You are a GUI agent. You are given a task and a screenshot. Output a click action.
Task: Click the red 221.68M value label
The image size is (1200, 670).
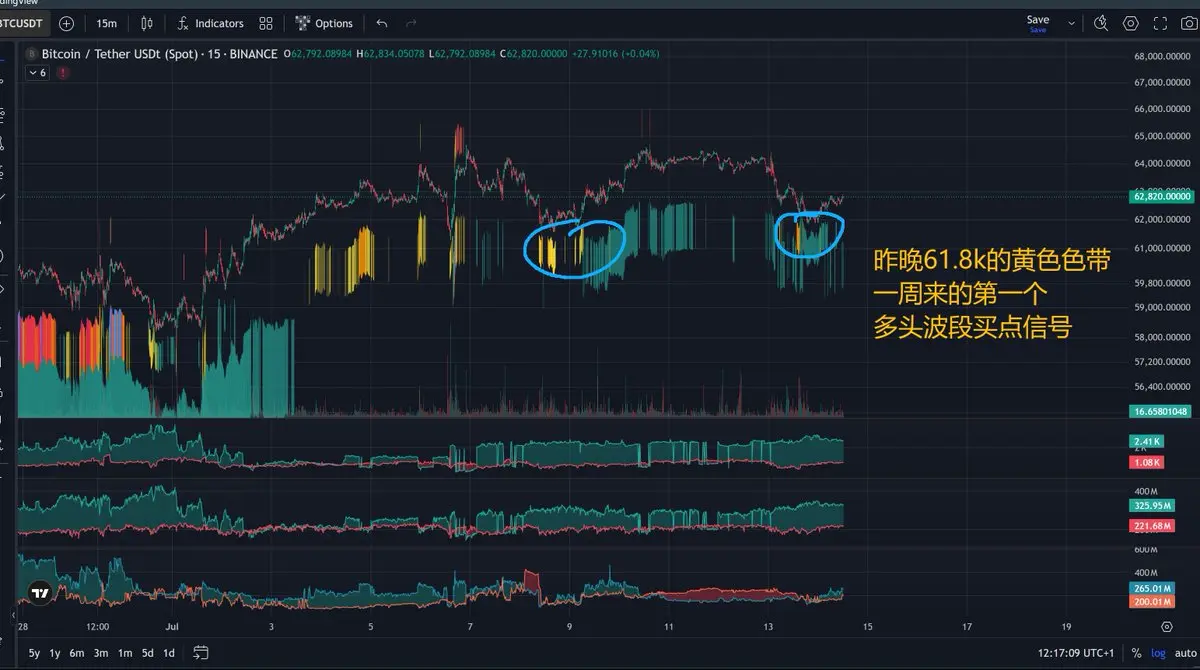point(1152,526)
